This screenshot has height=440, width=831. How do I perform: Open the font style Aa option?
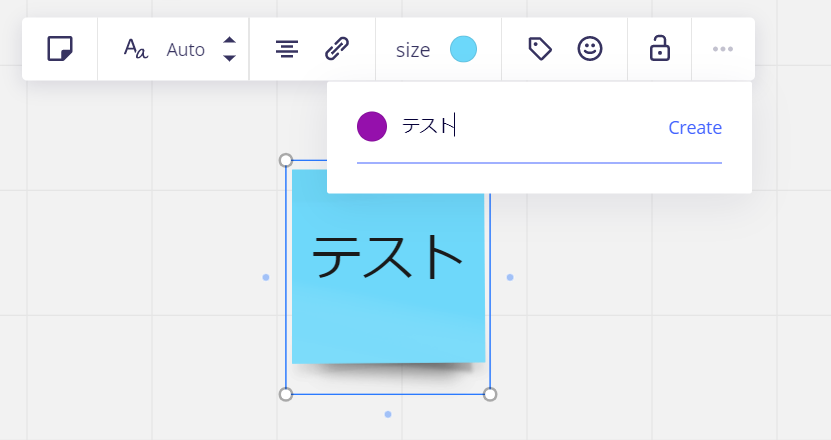click(x=135, y=49)
